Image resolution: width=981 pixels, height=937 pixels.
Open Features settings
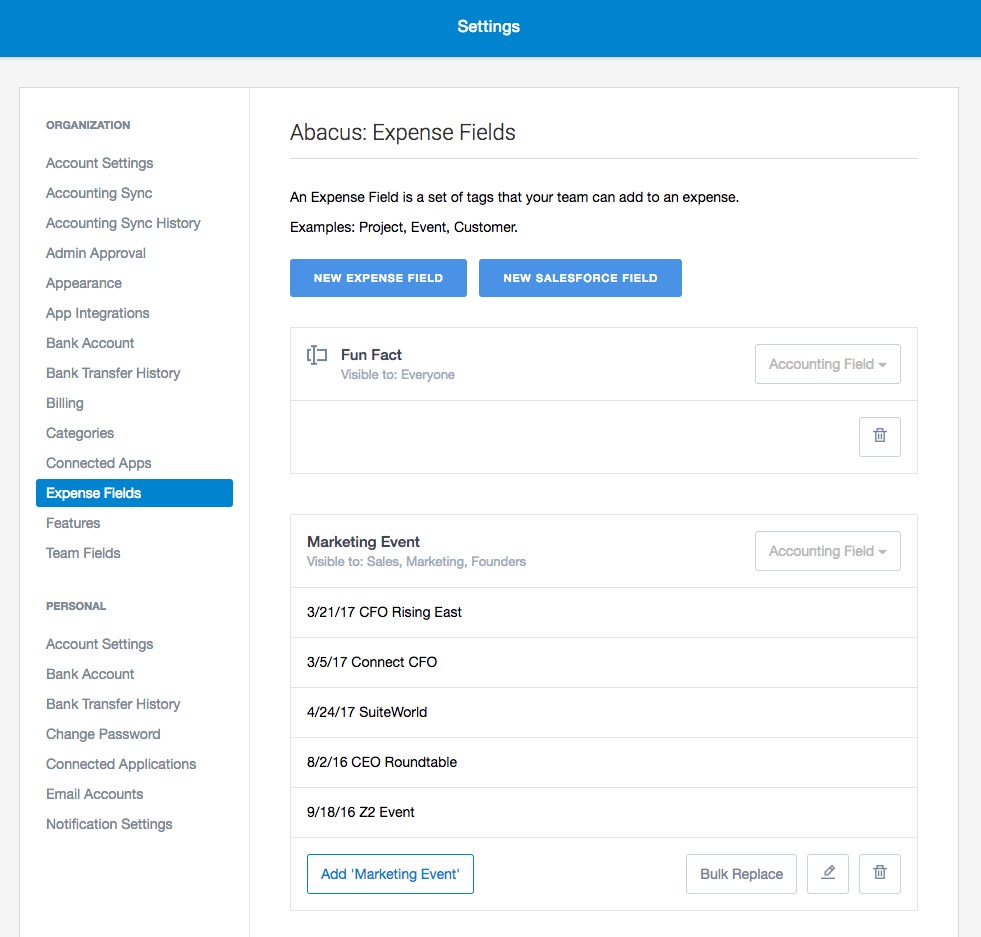pos(73,523)
